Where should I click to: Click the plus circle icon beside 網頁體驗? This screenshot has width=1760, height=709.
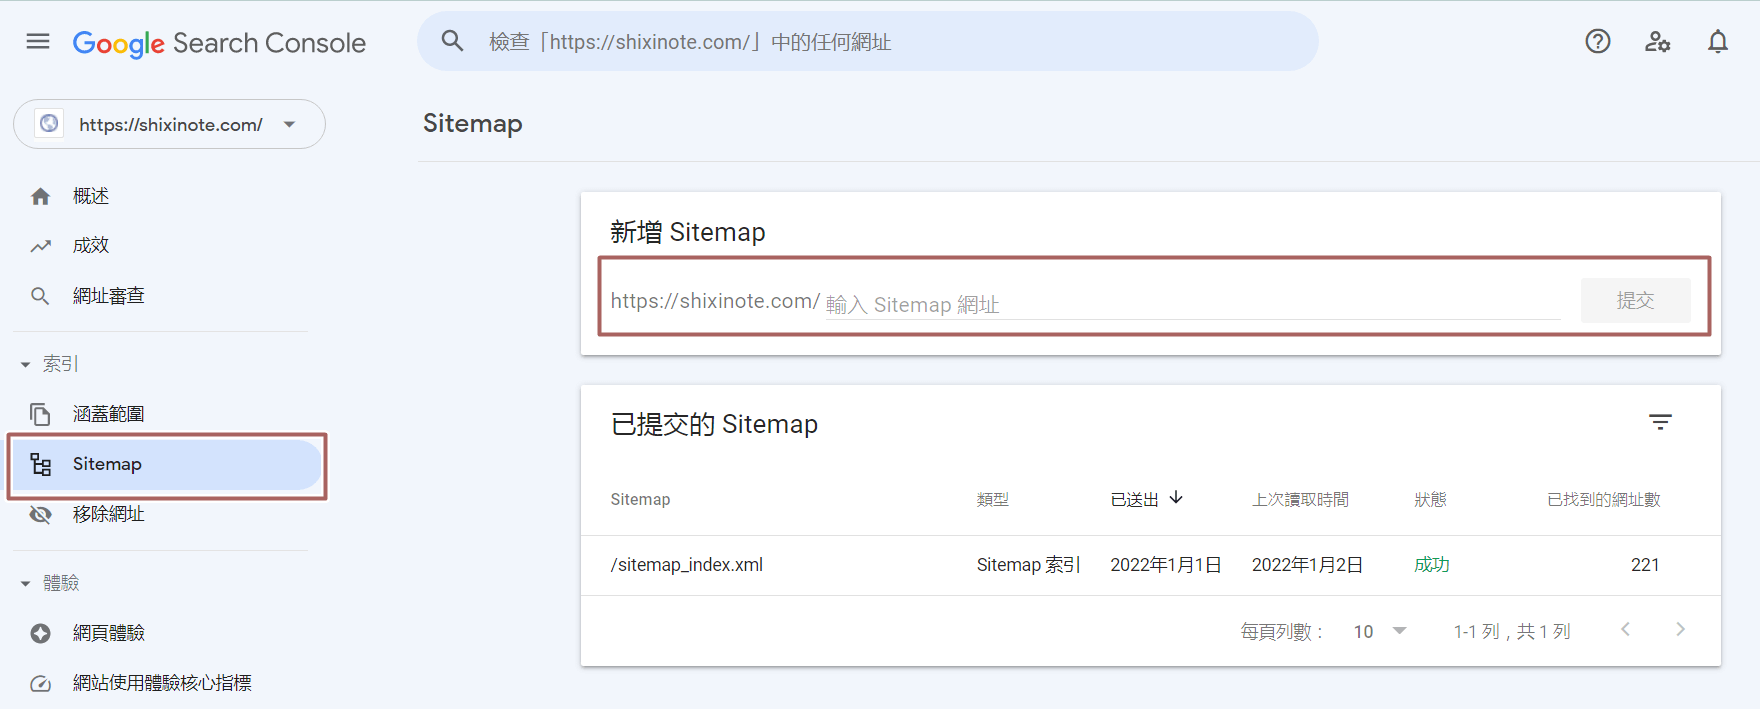click(x=40, y=633)
